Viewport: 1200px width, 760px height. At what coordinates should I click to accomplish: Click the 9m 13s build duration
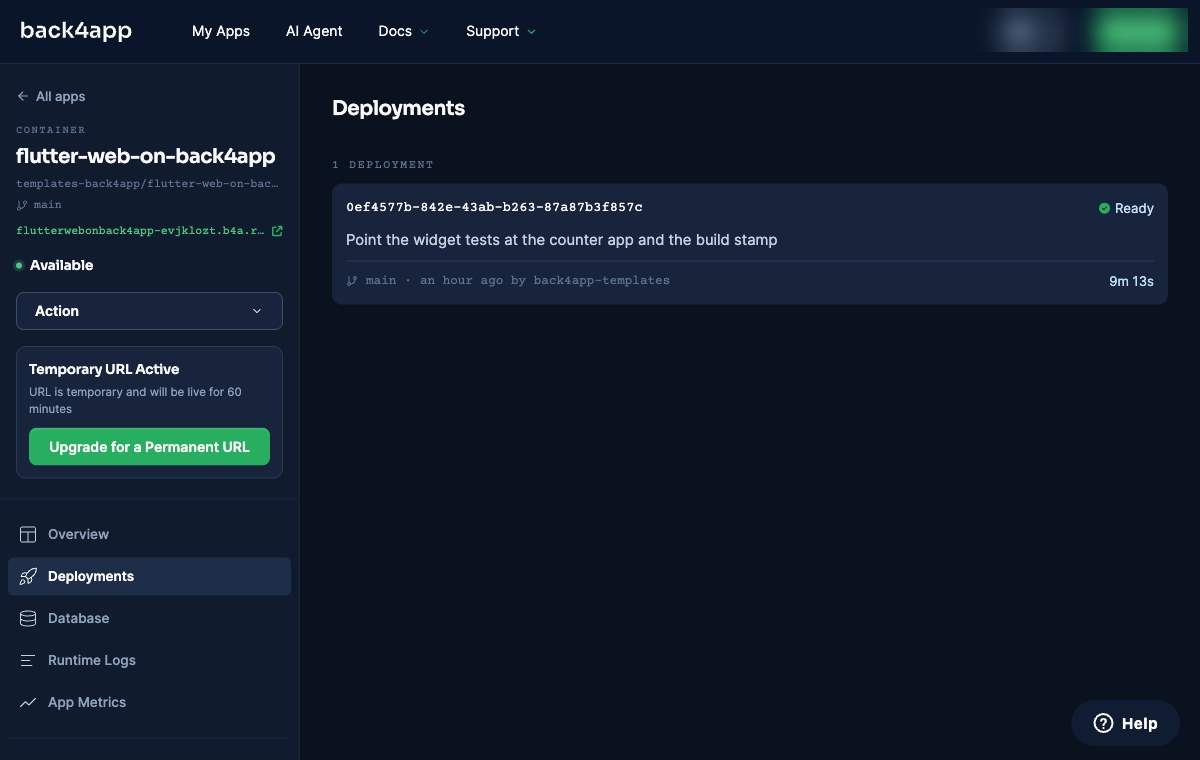1131,281
